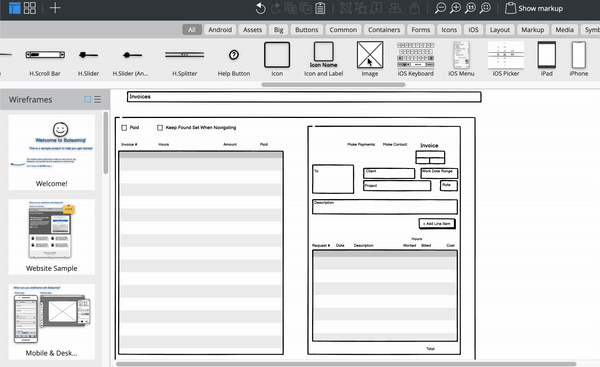Open the Website Sample wireframe thumbnail

click(52, 237)
